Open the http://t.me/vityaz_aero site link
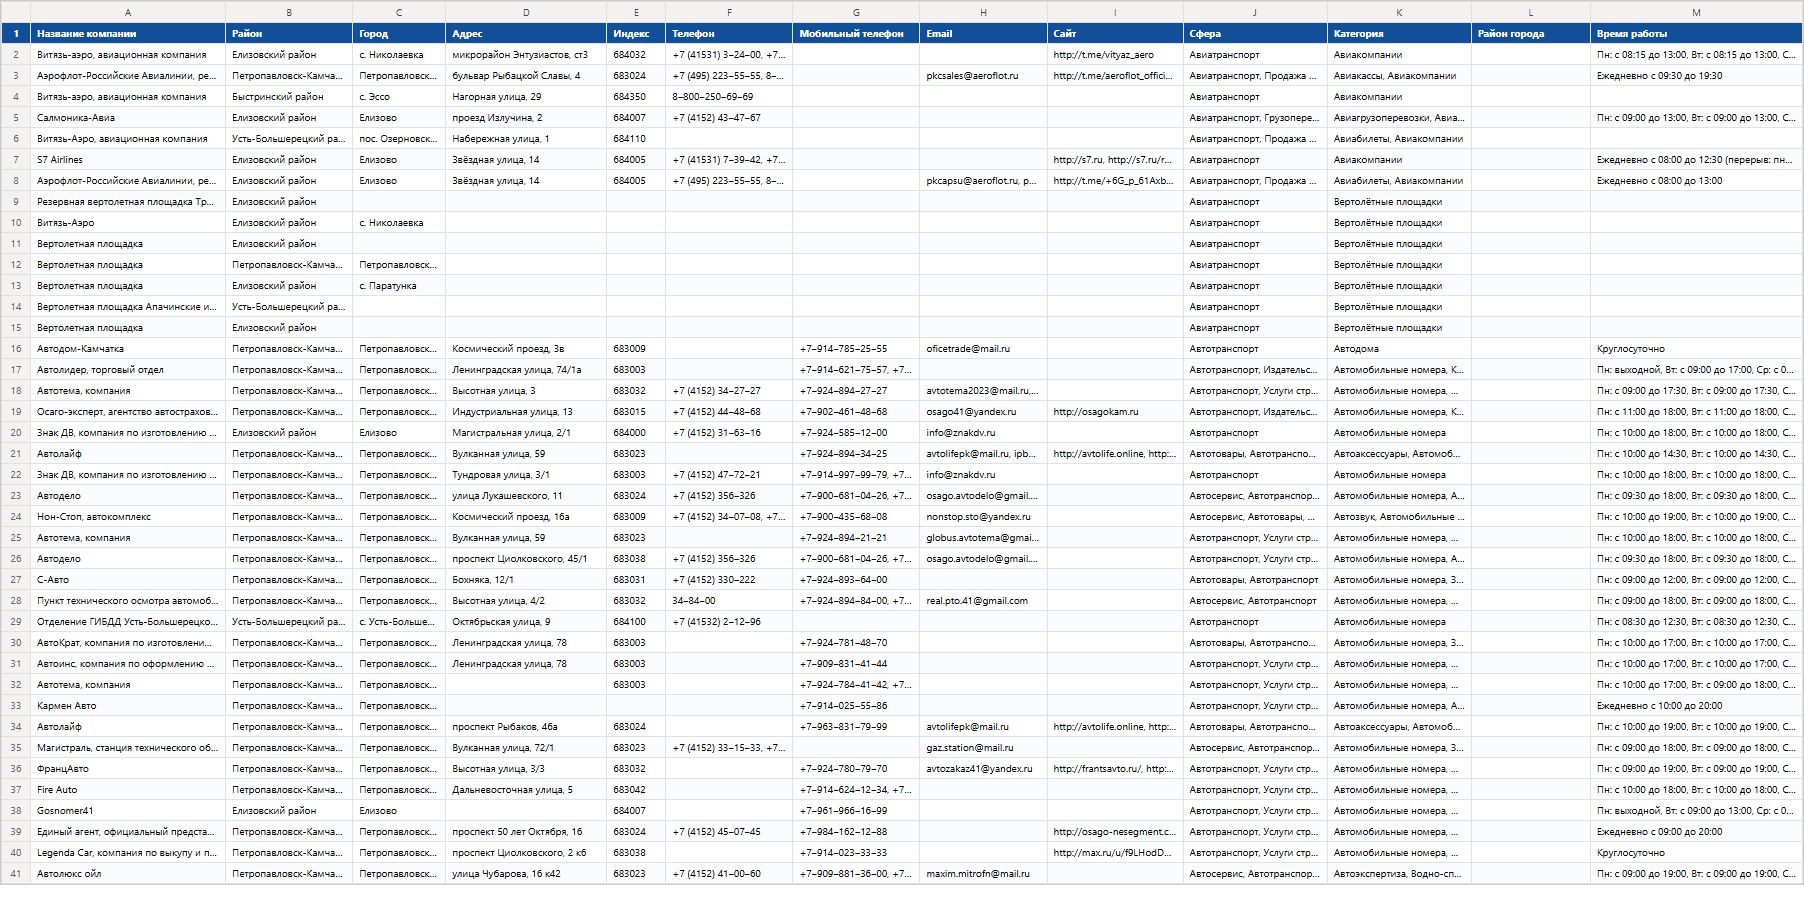This screenshot has height=902, width=1804. tap(1115, 55)
